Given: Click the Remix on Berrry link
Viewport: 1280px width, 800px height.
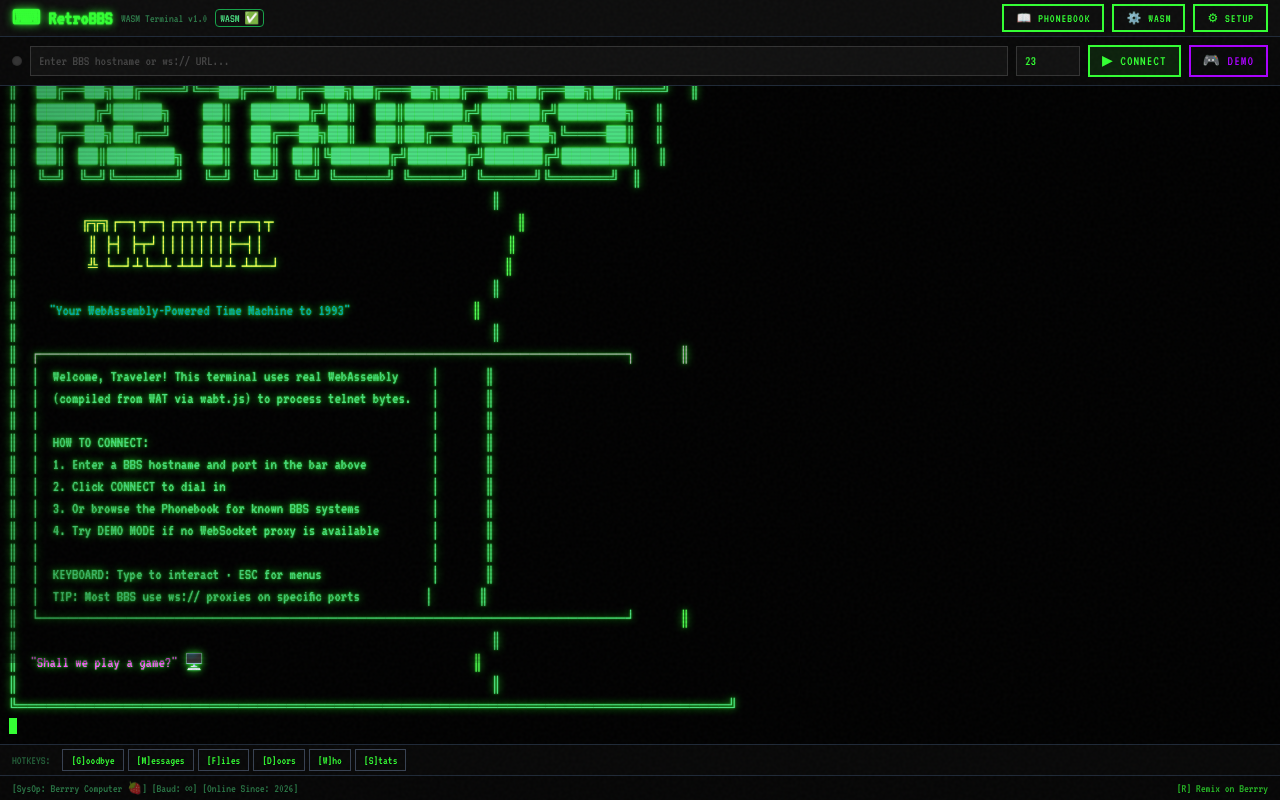Looking at the screenshot, I should pos(1222,789).
